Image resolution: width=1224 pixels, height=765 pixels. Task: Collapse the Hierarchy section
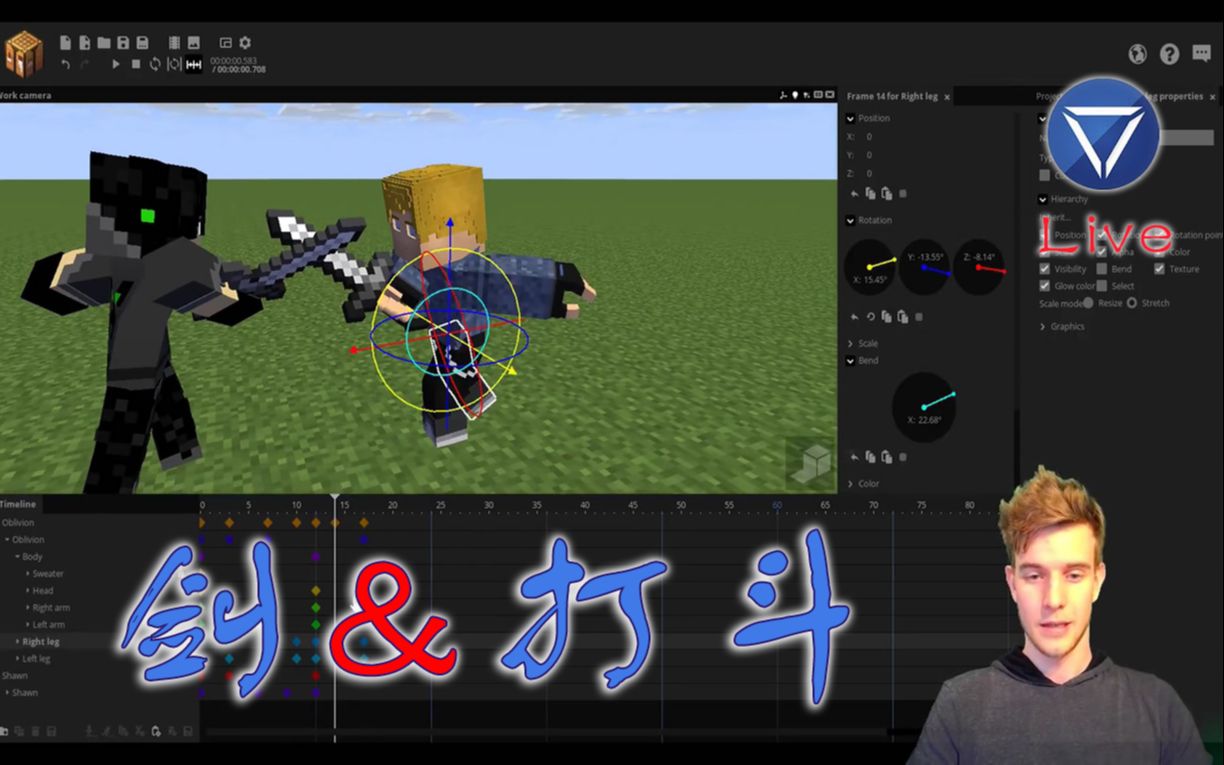[1043, 199]
